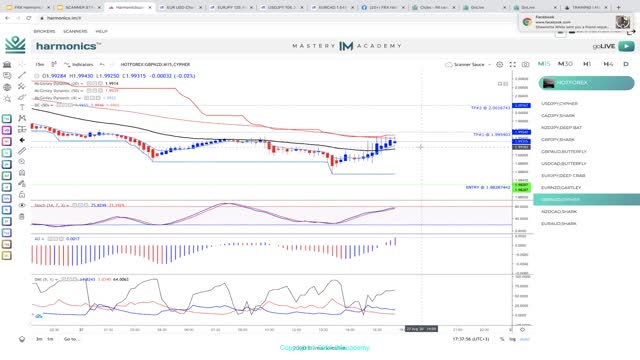Screen dimensions: 640x360
Task: Click the goLIVE play button
Action: pos(626,46)
